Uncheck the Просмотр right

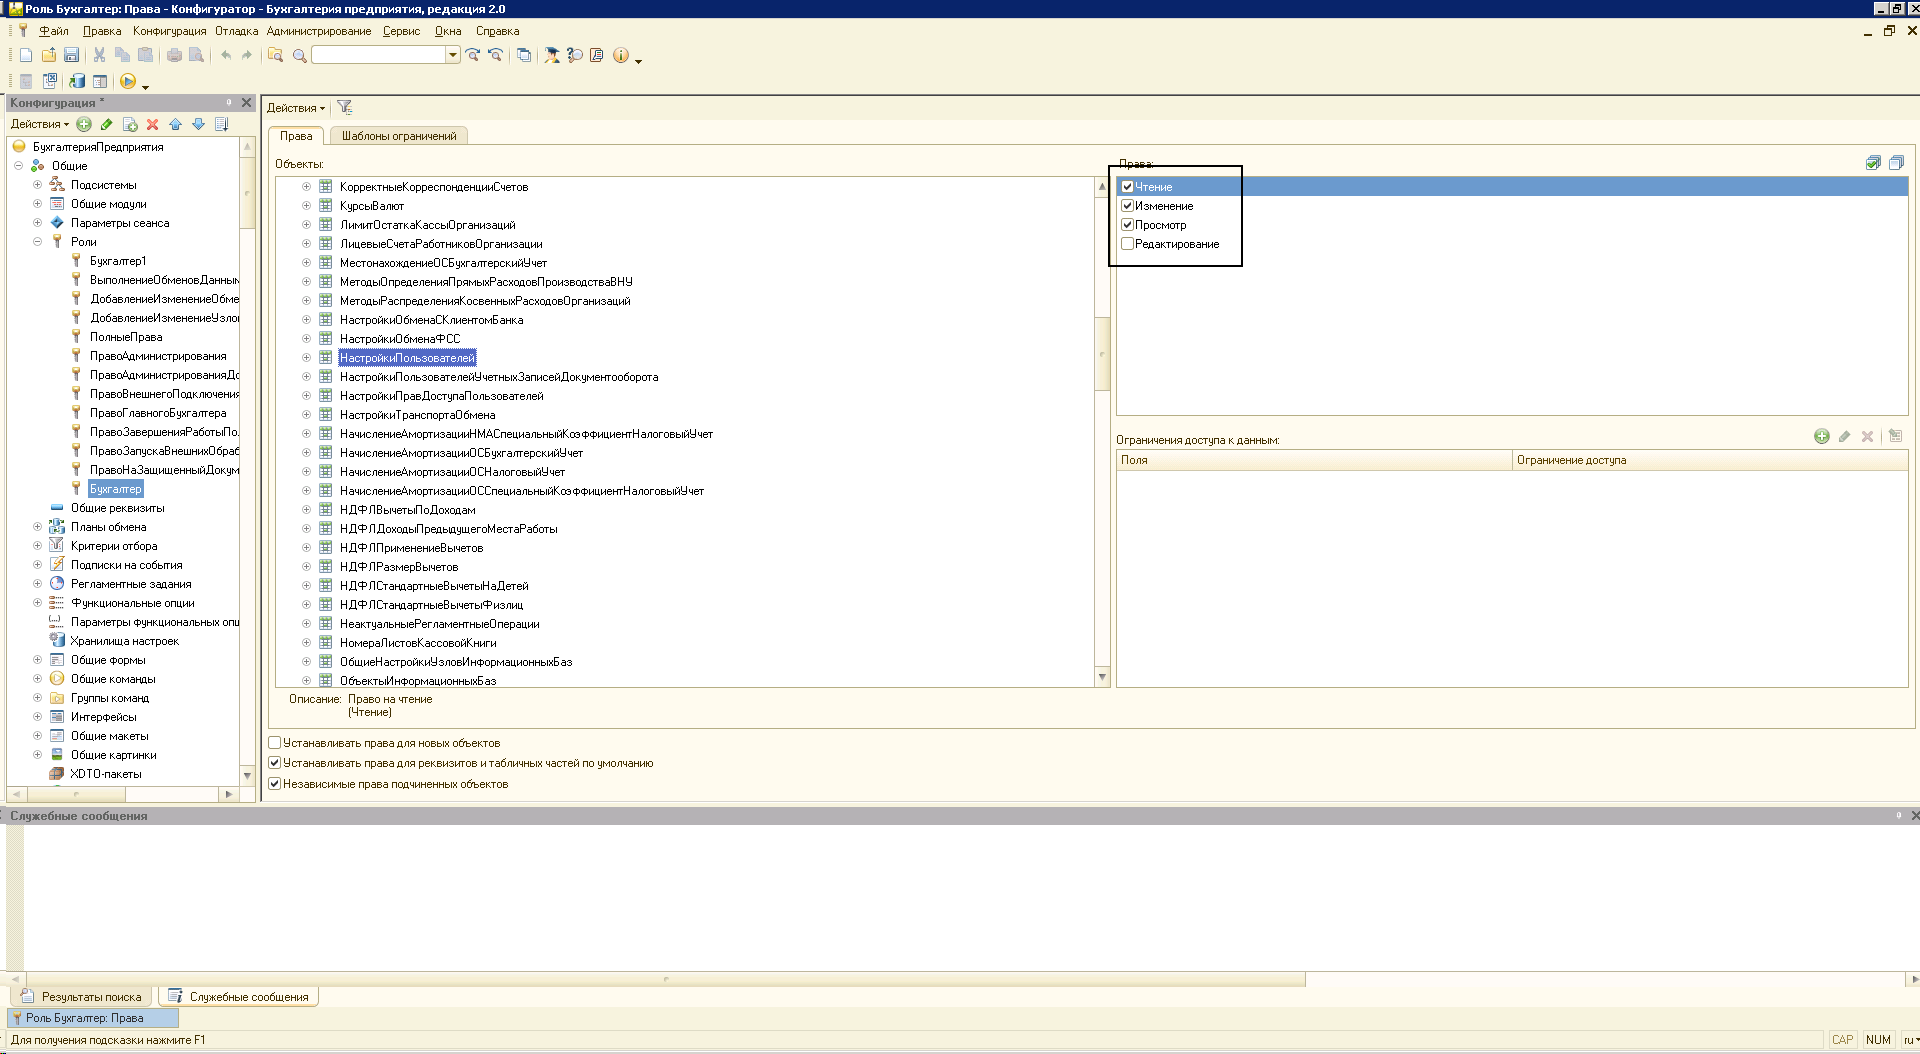click(x=1127, y=225)
